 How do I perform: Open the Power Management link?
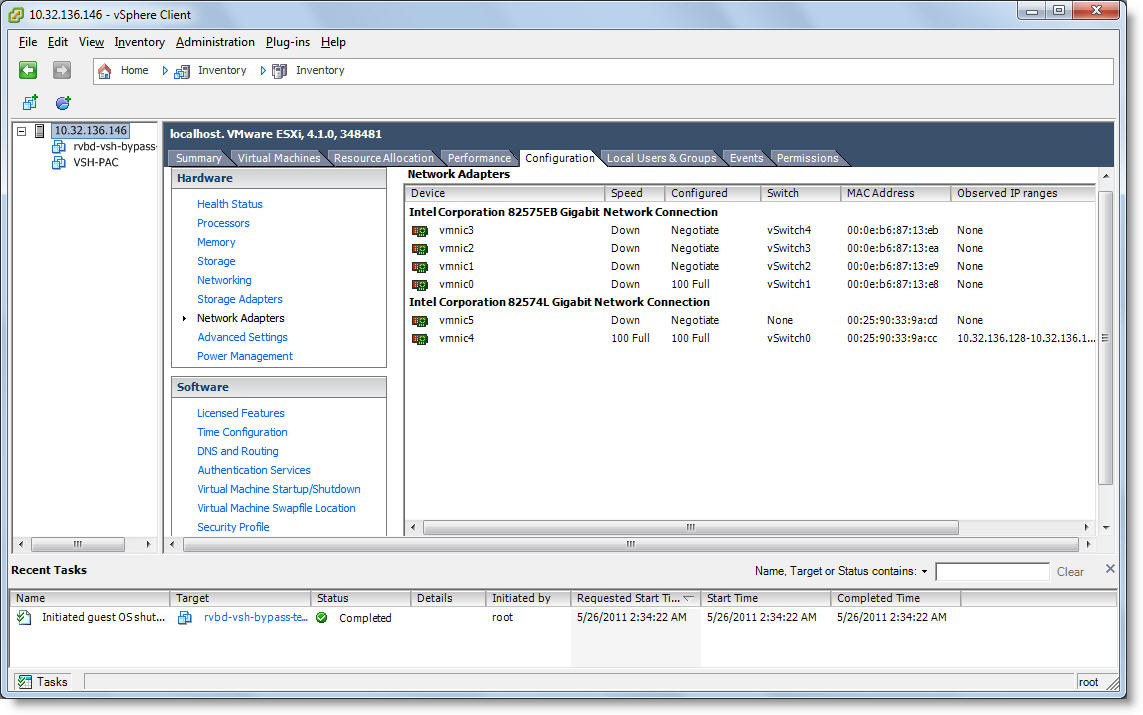coord(245,356)
